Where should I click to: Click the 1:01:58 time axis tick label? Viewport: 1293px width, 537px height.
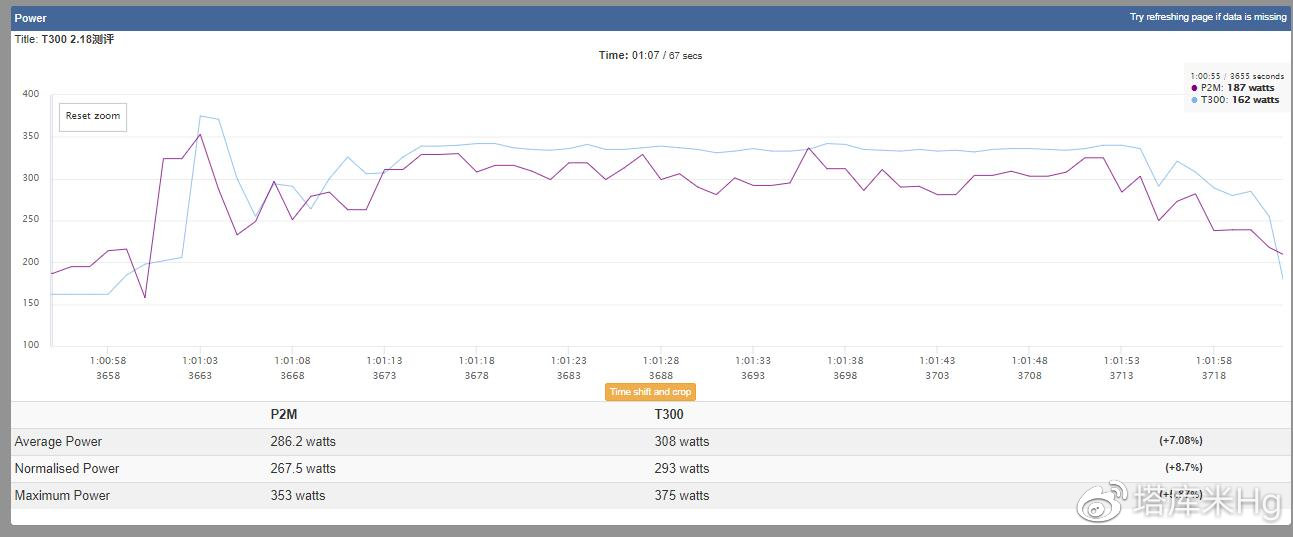pyautogui.click(x=1213, y=361)
